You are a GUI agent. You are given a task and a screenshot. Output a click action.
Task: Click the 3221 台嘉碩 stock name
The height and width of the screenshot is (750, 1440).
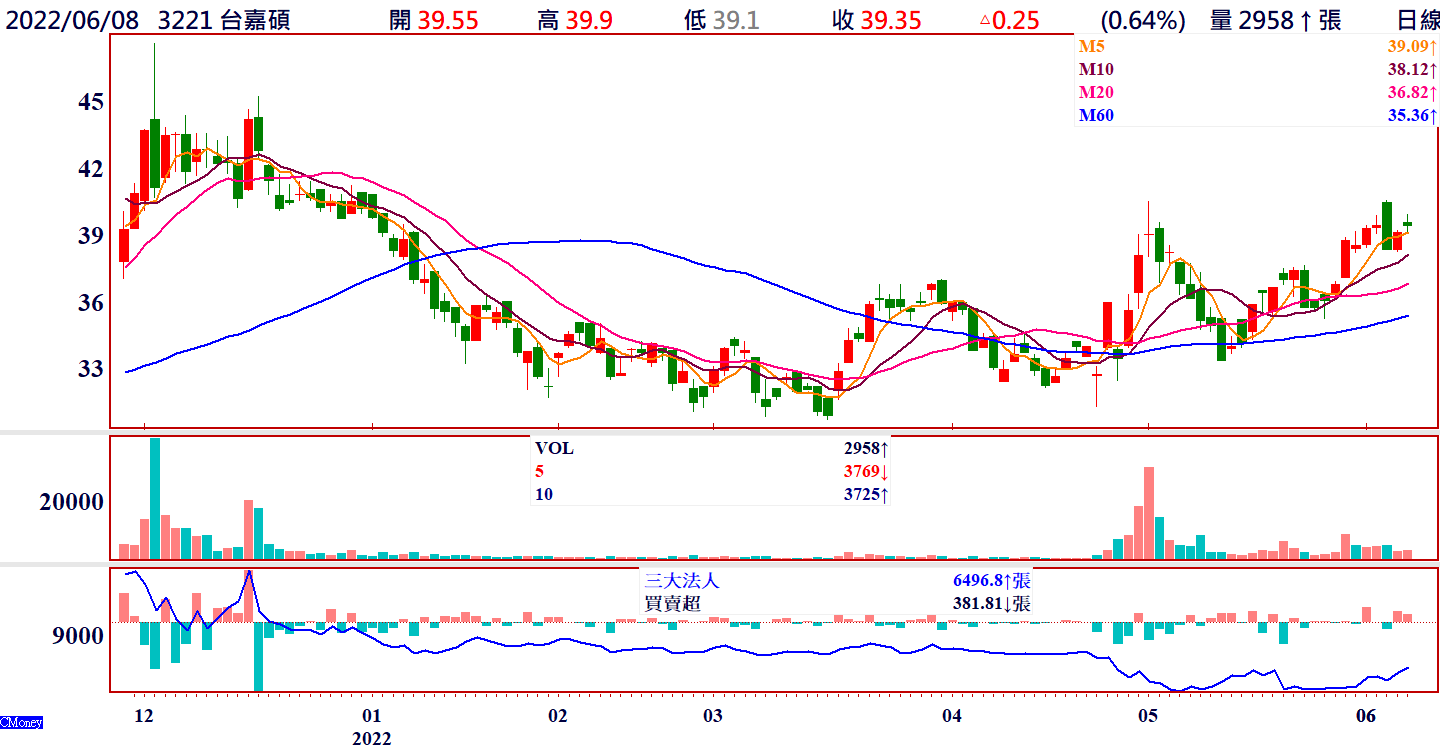point(224,21)
